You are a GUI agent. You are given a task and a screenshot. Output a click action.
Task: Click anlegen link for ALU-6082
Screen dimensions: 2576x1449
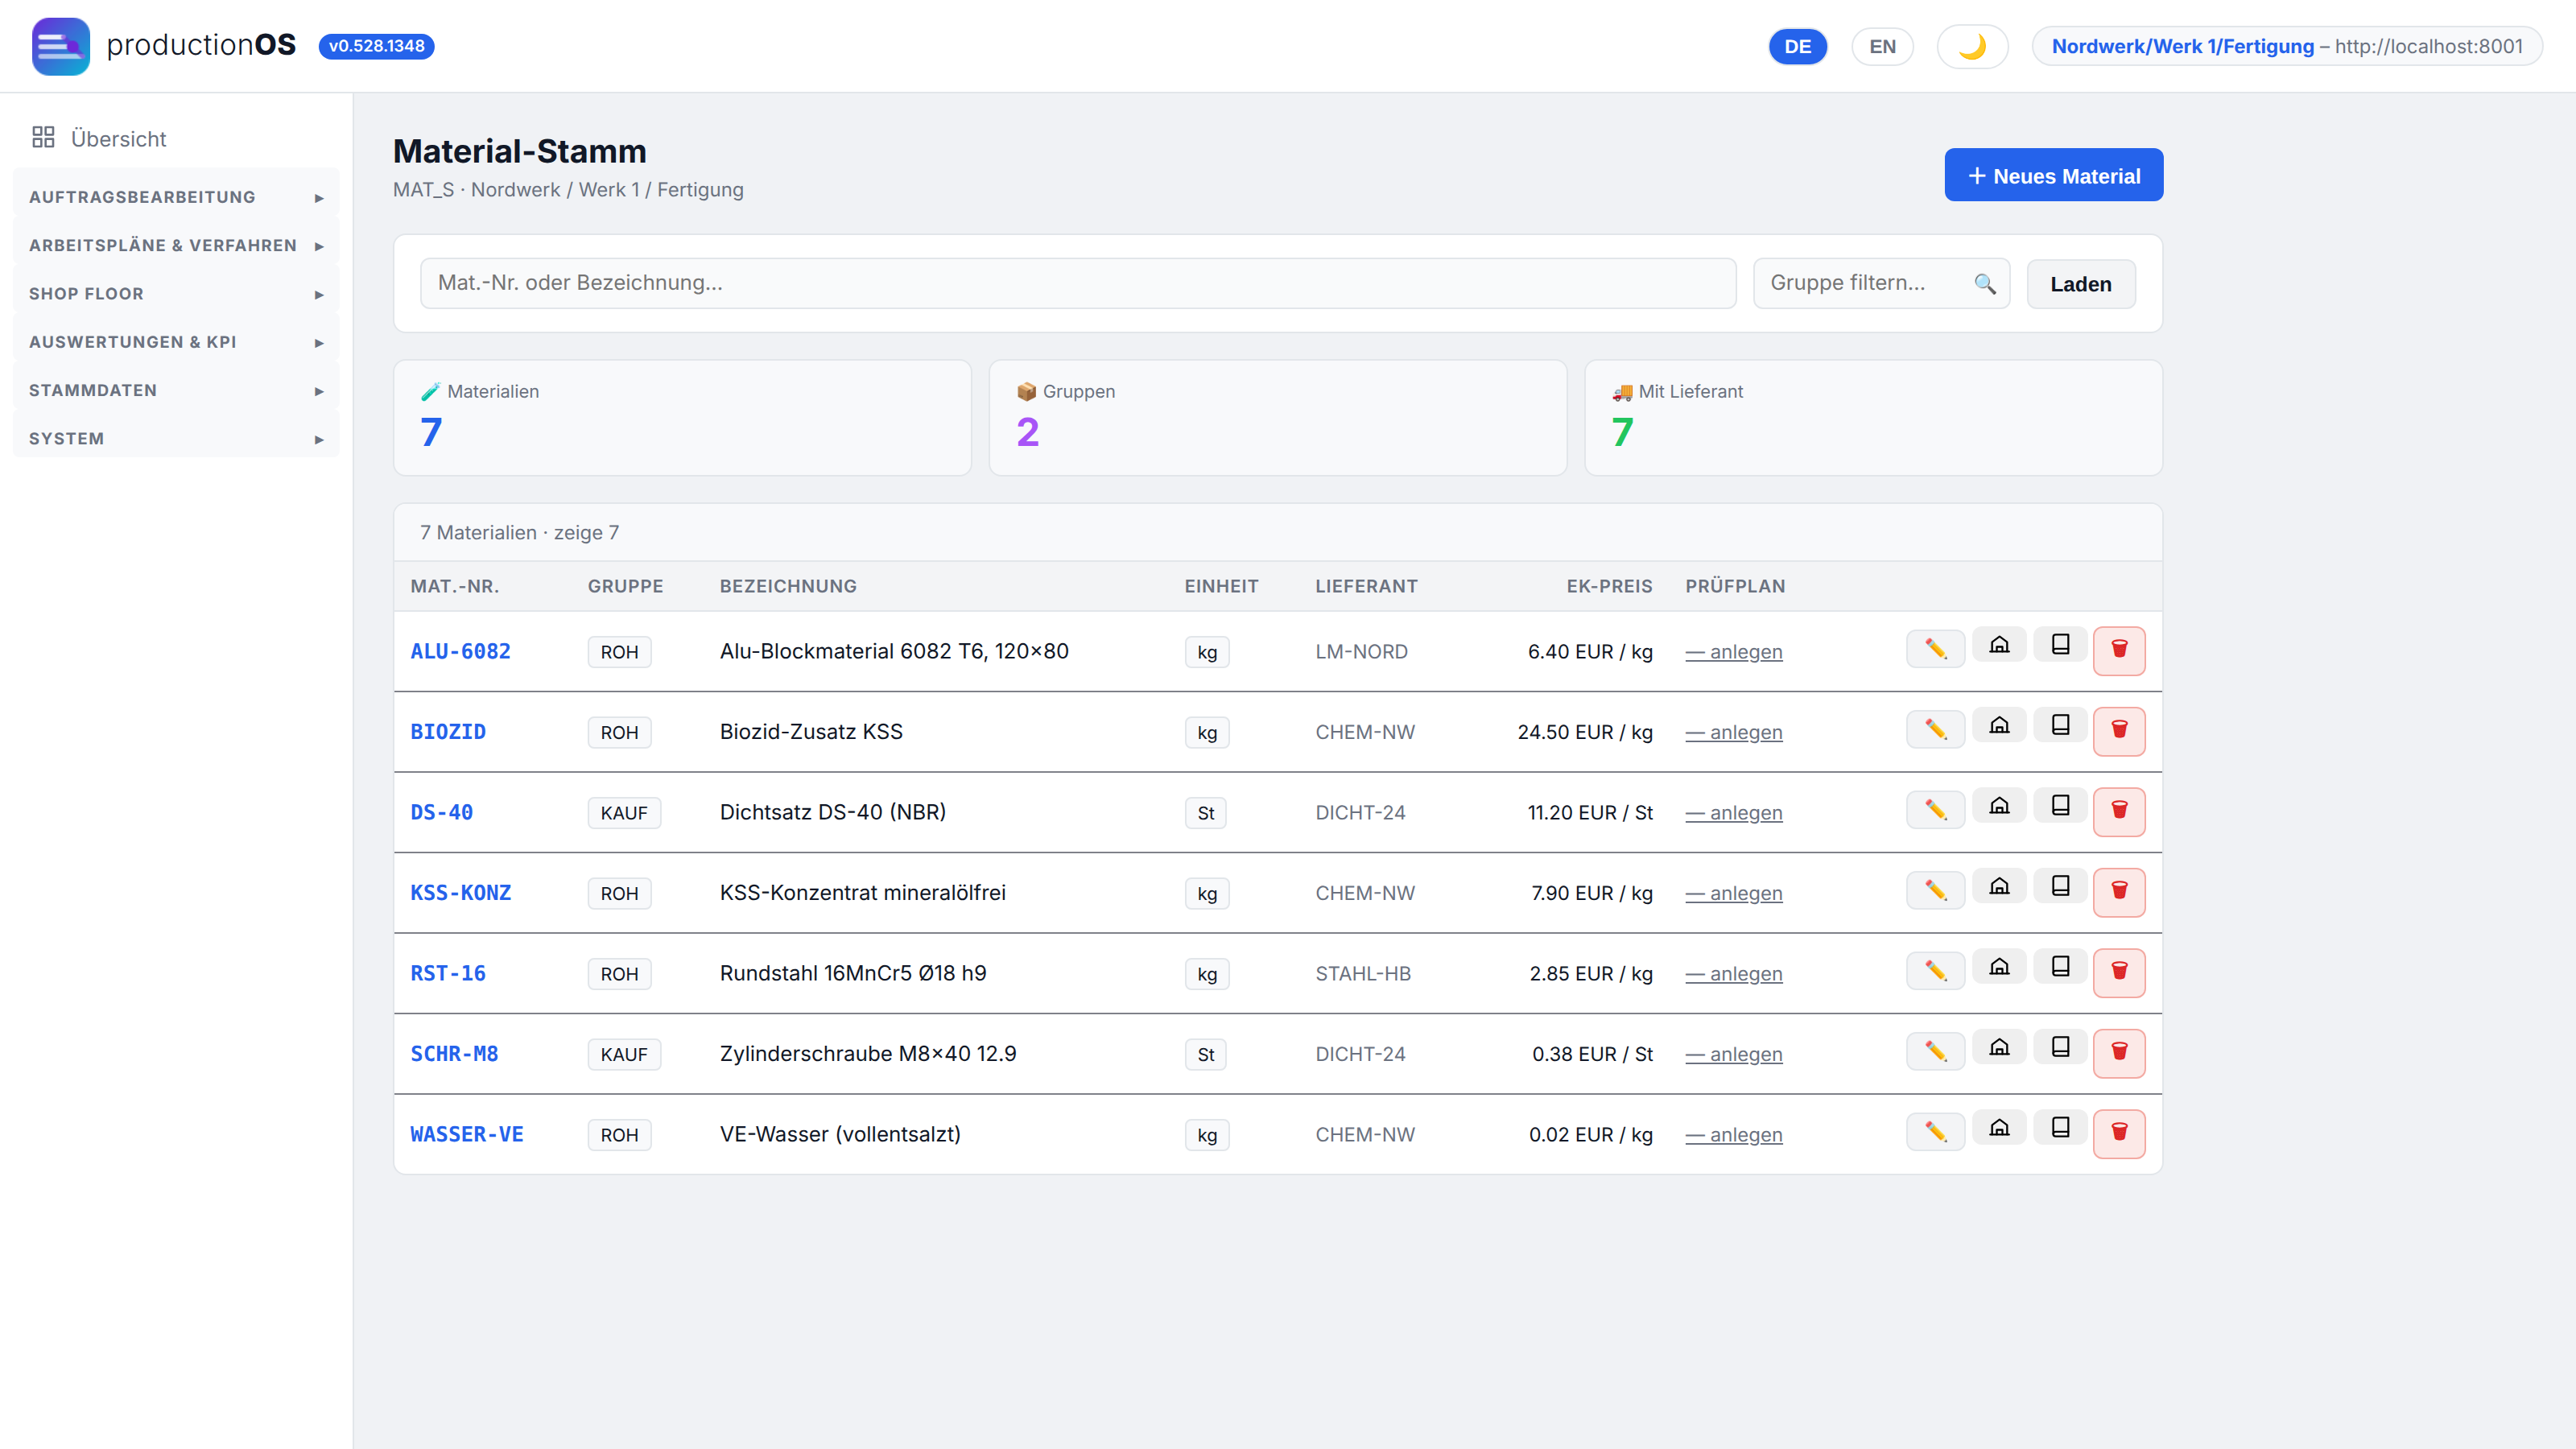[x=1733, y=652]
